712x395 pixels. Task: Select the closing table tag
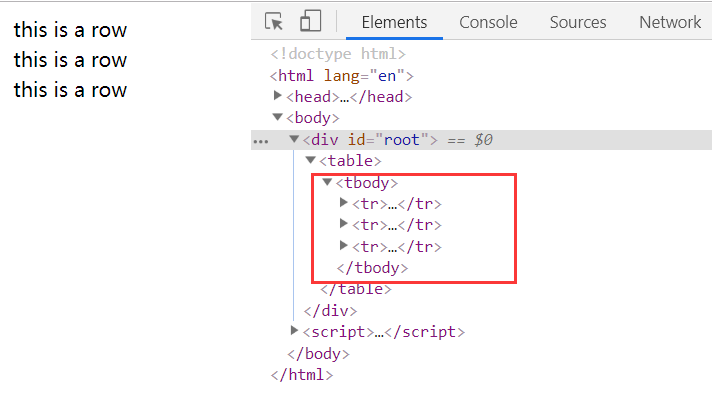pos(356,289)
